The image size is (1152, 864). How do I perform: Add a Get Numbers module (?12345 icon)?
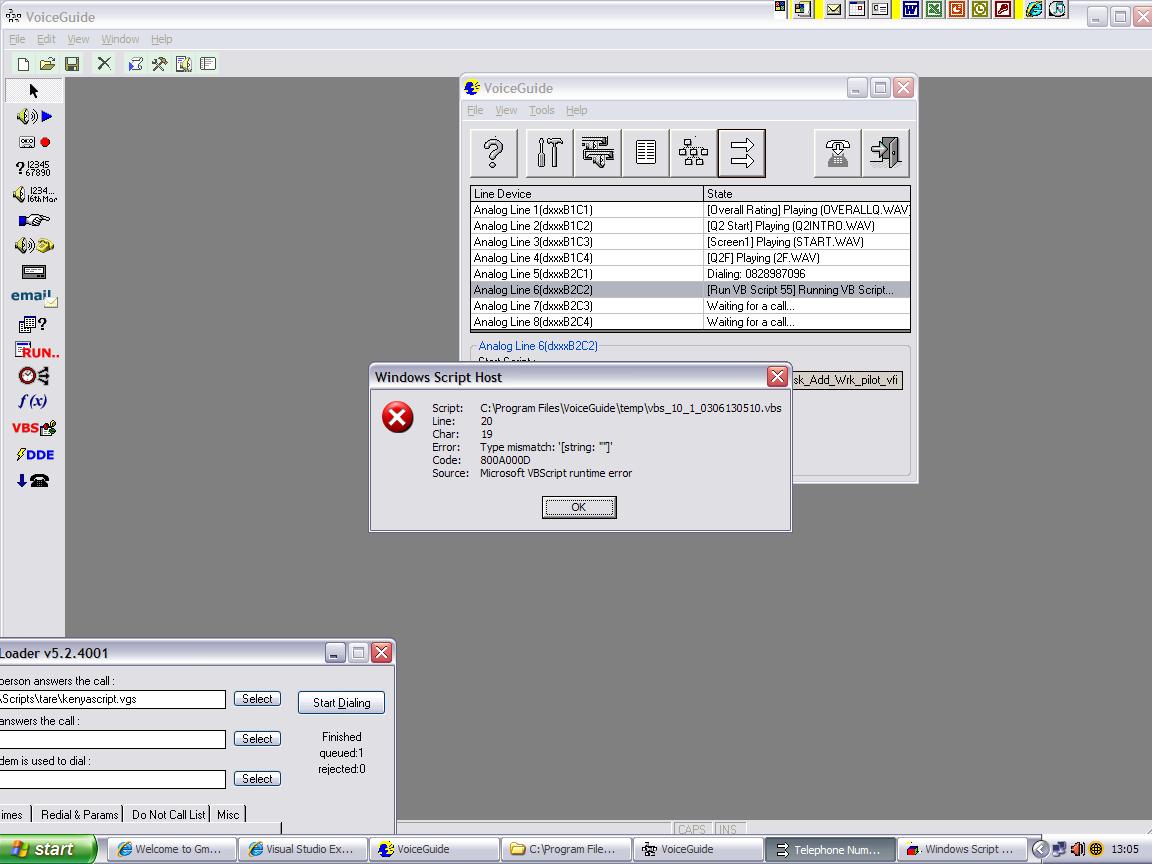(x=34, y=168)
